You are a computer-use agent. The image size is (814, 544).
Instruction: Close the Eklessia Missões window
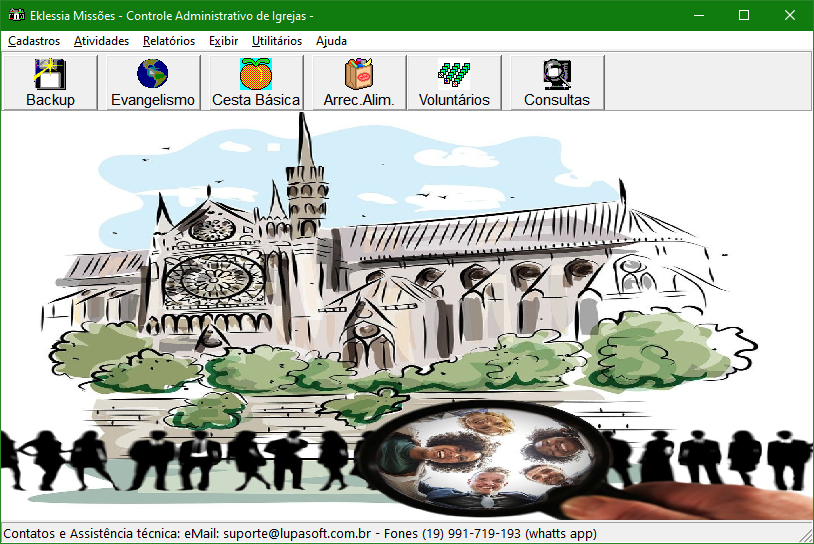(x=790, y=15)
